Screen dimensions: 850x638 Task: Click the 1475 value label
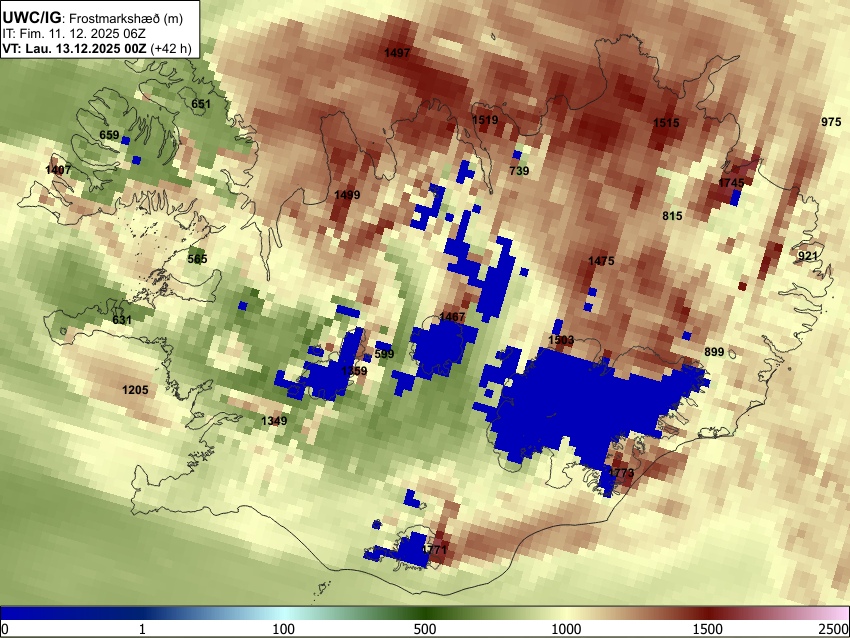pos(601,261)
